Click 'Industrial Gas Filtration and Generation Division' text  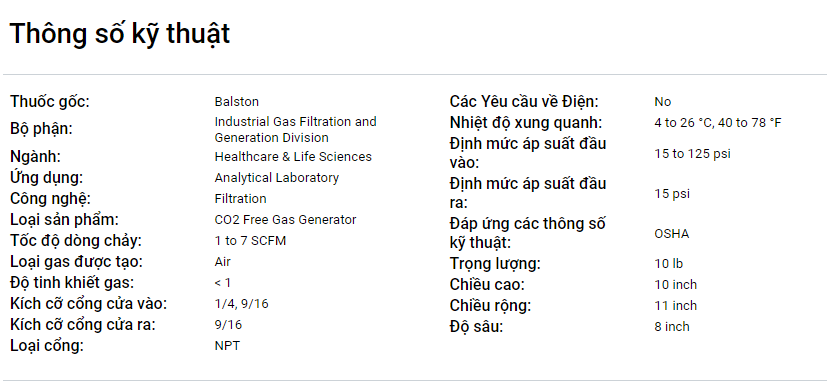pyautogui.click(x=295, y=129)
